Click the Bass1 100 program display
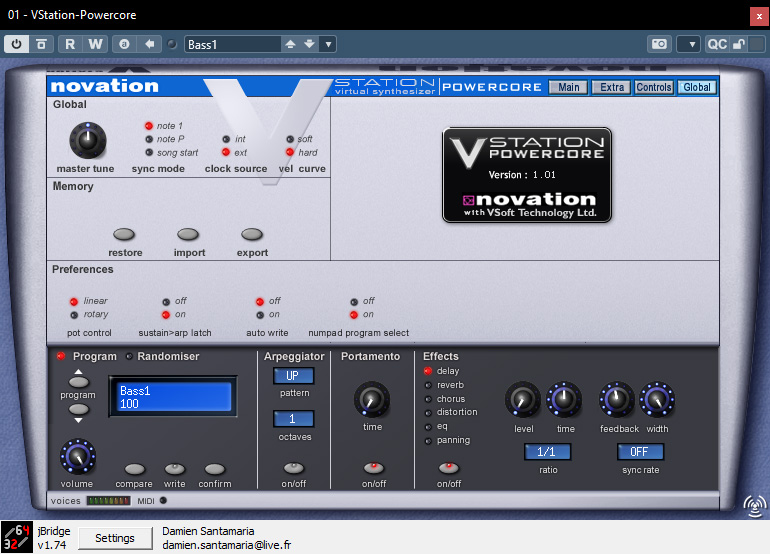Screen dimensions: 770x554 coord(173,397)
